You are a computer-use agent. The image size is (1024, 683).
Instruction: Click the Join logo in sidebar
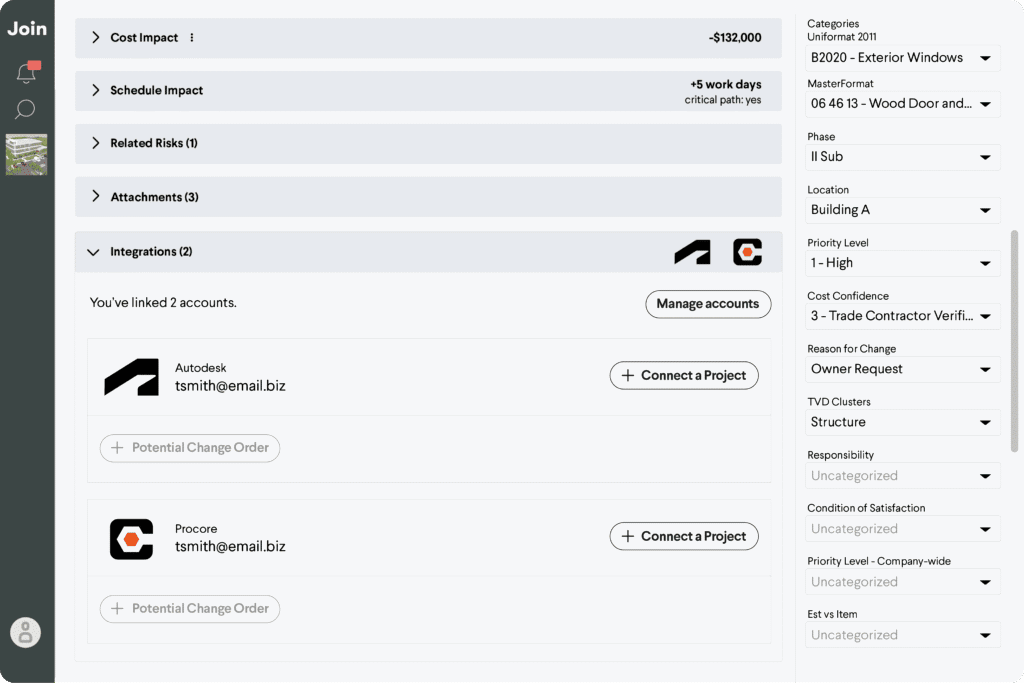click(x=27, y=29)
